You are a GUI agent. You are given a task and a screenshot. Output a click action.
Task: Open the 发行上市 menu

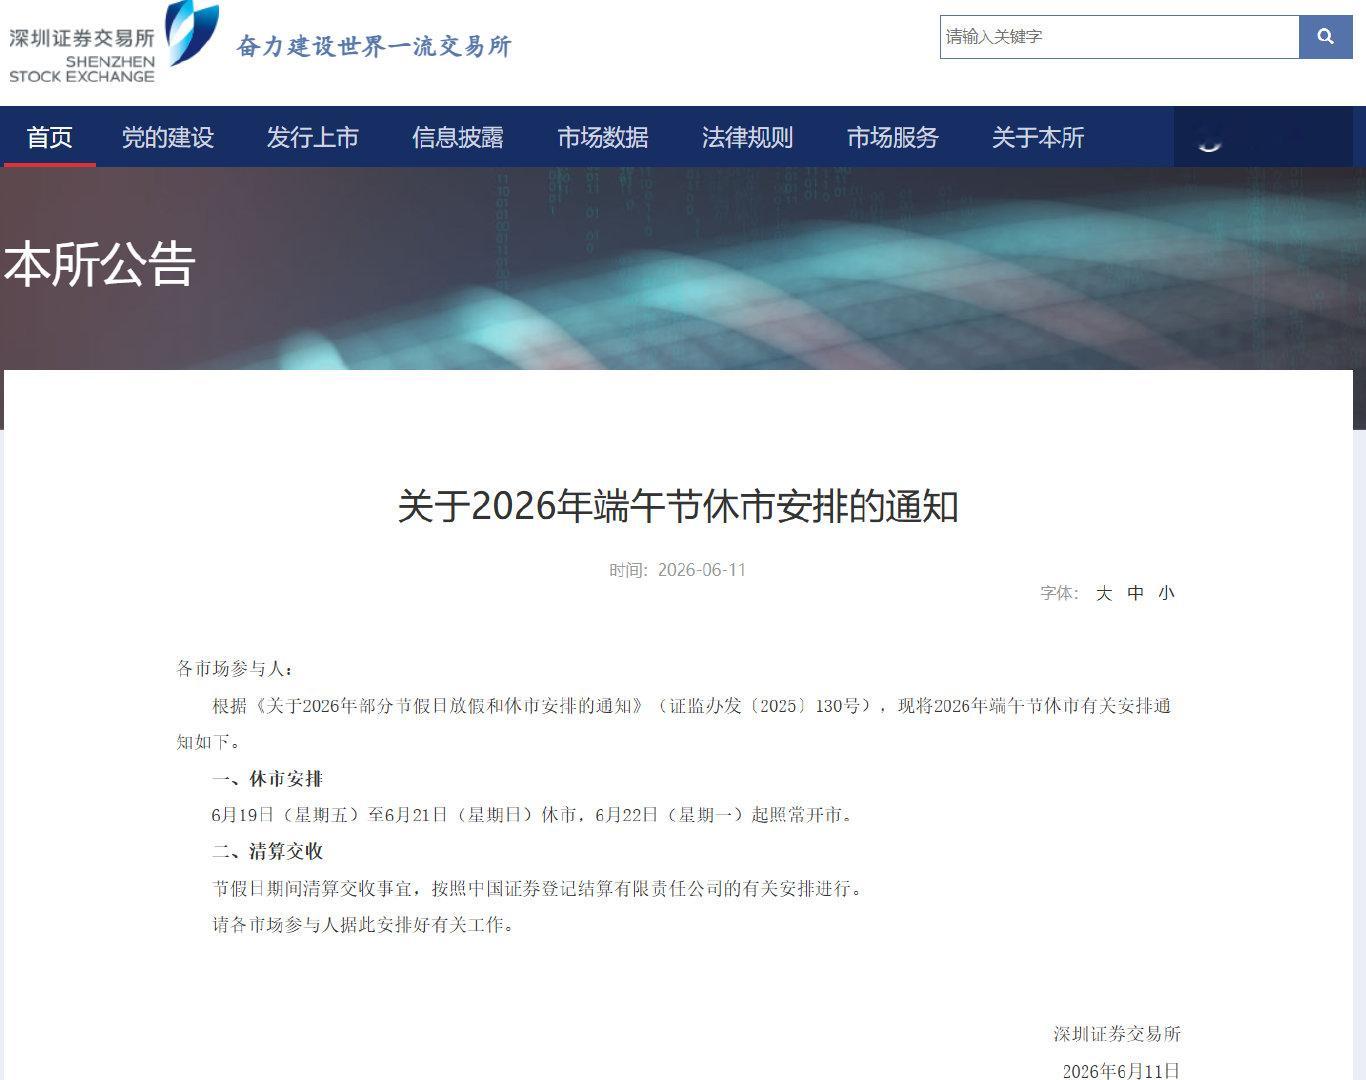(x=313, y=137)
